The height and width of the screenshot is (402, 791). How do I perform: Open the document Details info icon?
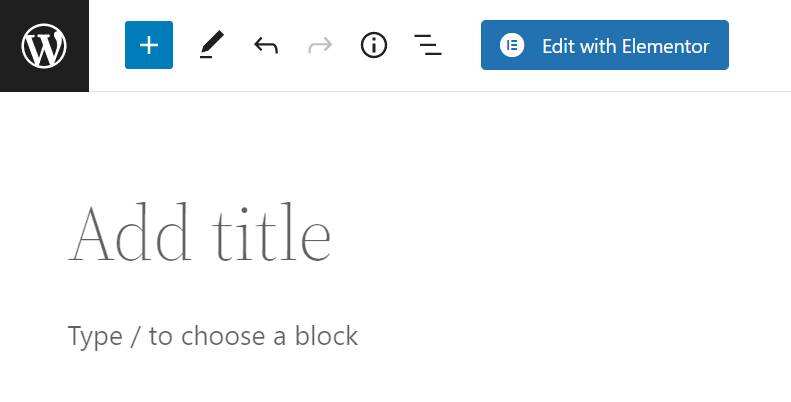click(x=374, y=45)
